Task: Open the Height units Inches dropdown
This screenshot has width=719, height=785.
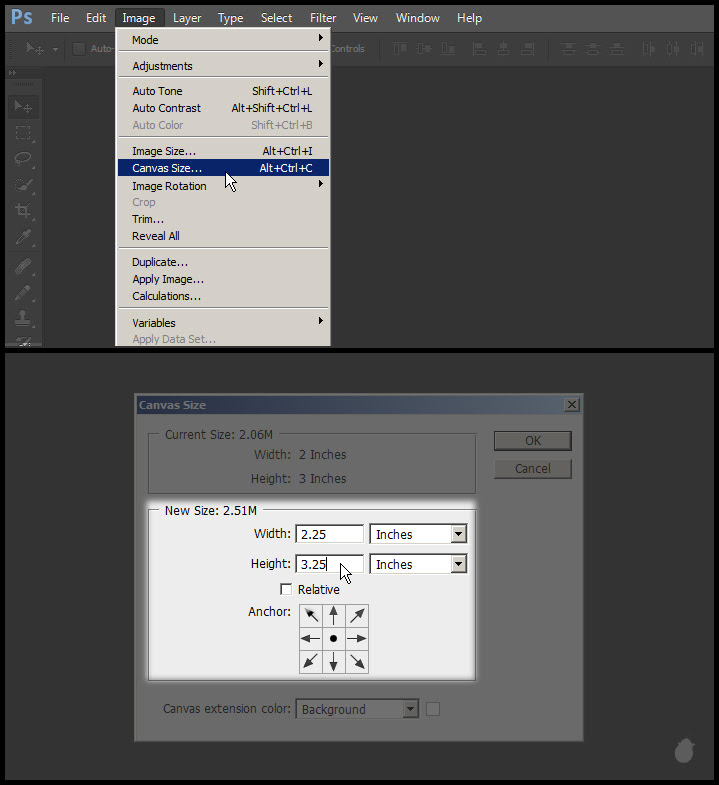Action: tap(418, 564)
